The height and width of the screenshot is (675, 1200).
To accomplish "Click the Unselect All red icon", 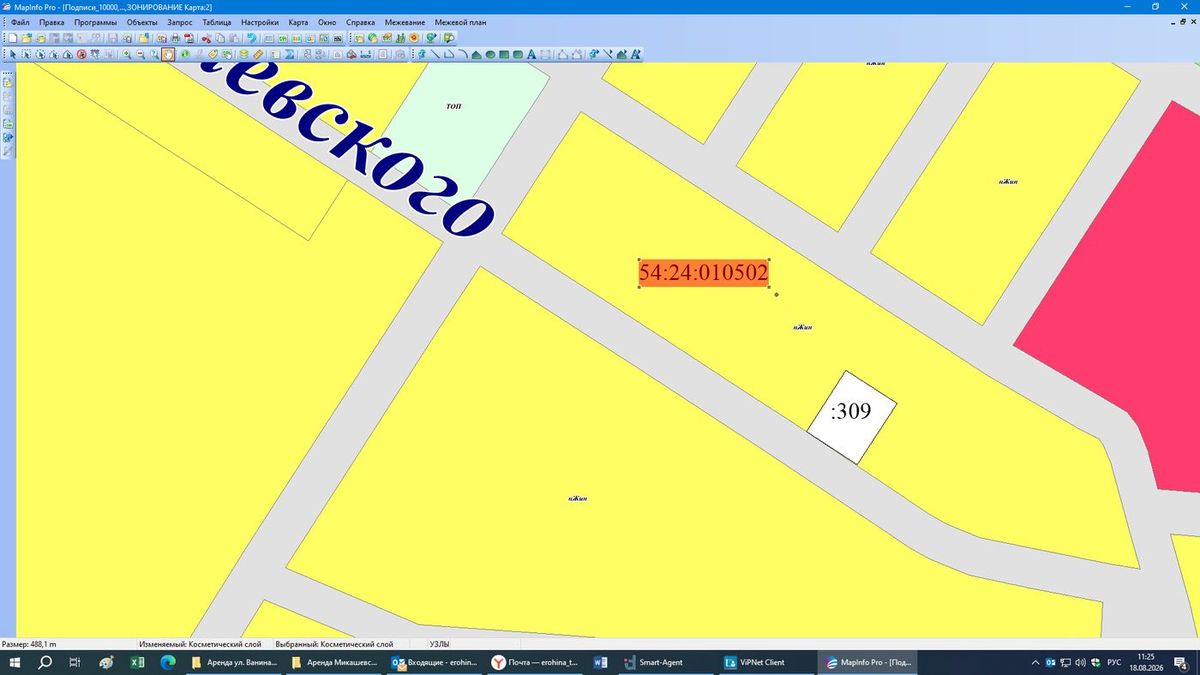I will click(x=82, y=54).
